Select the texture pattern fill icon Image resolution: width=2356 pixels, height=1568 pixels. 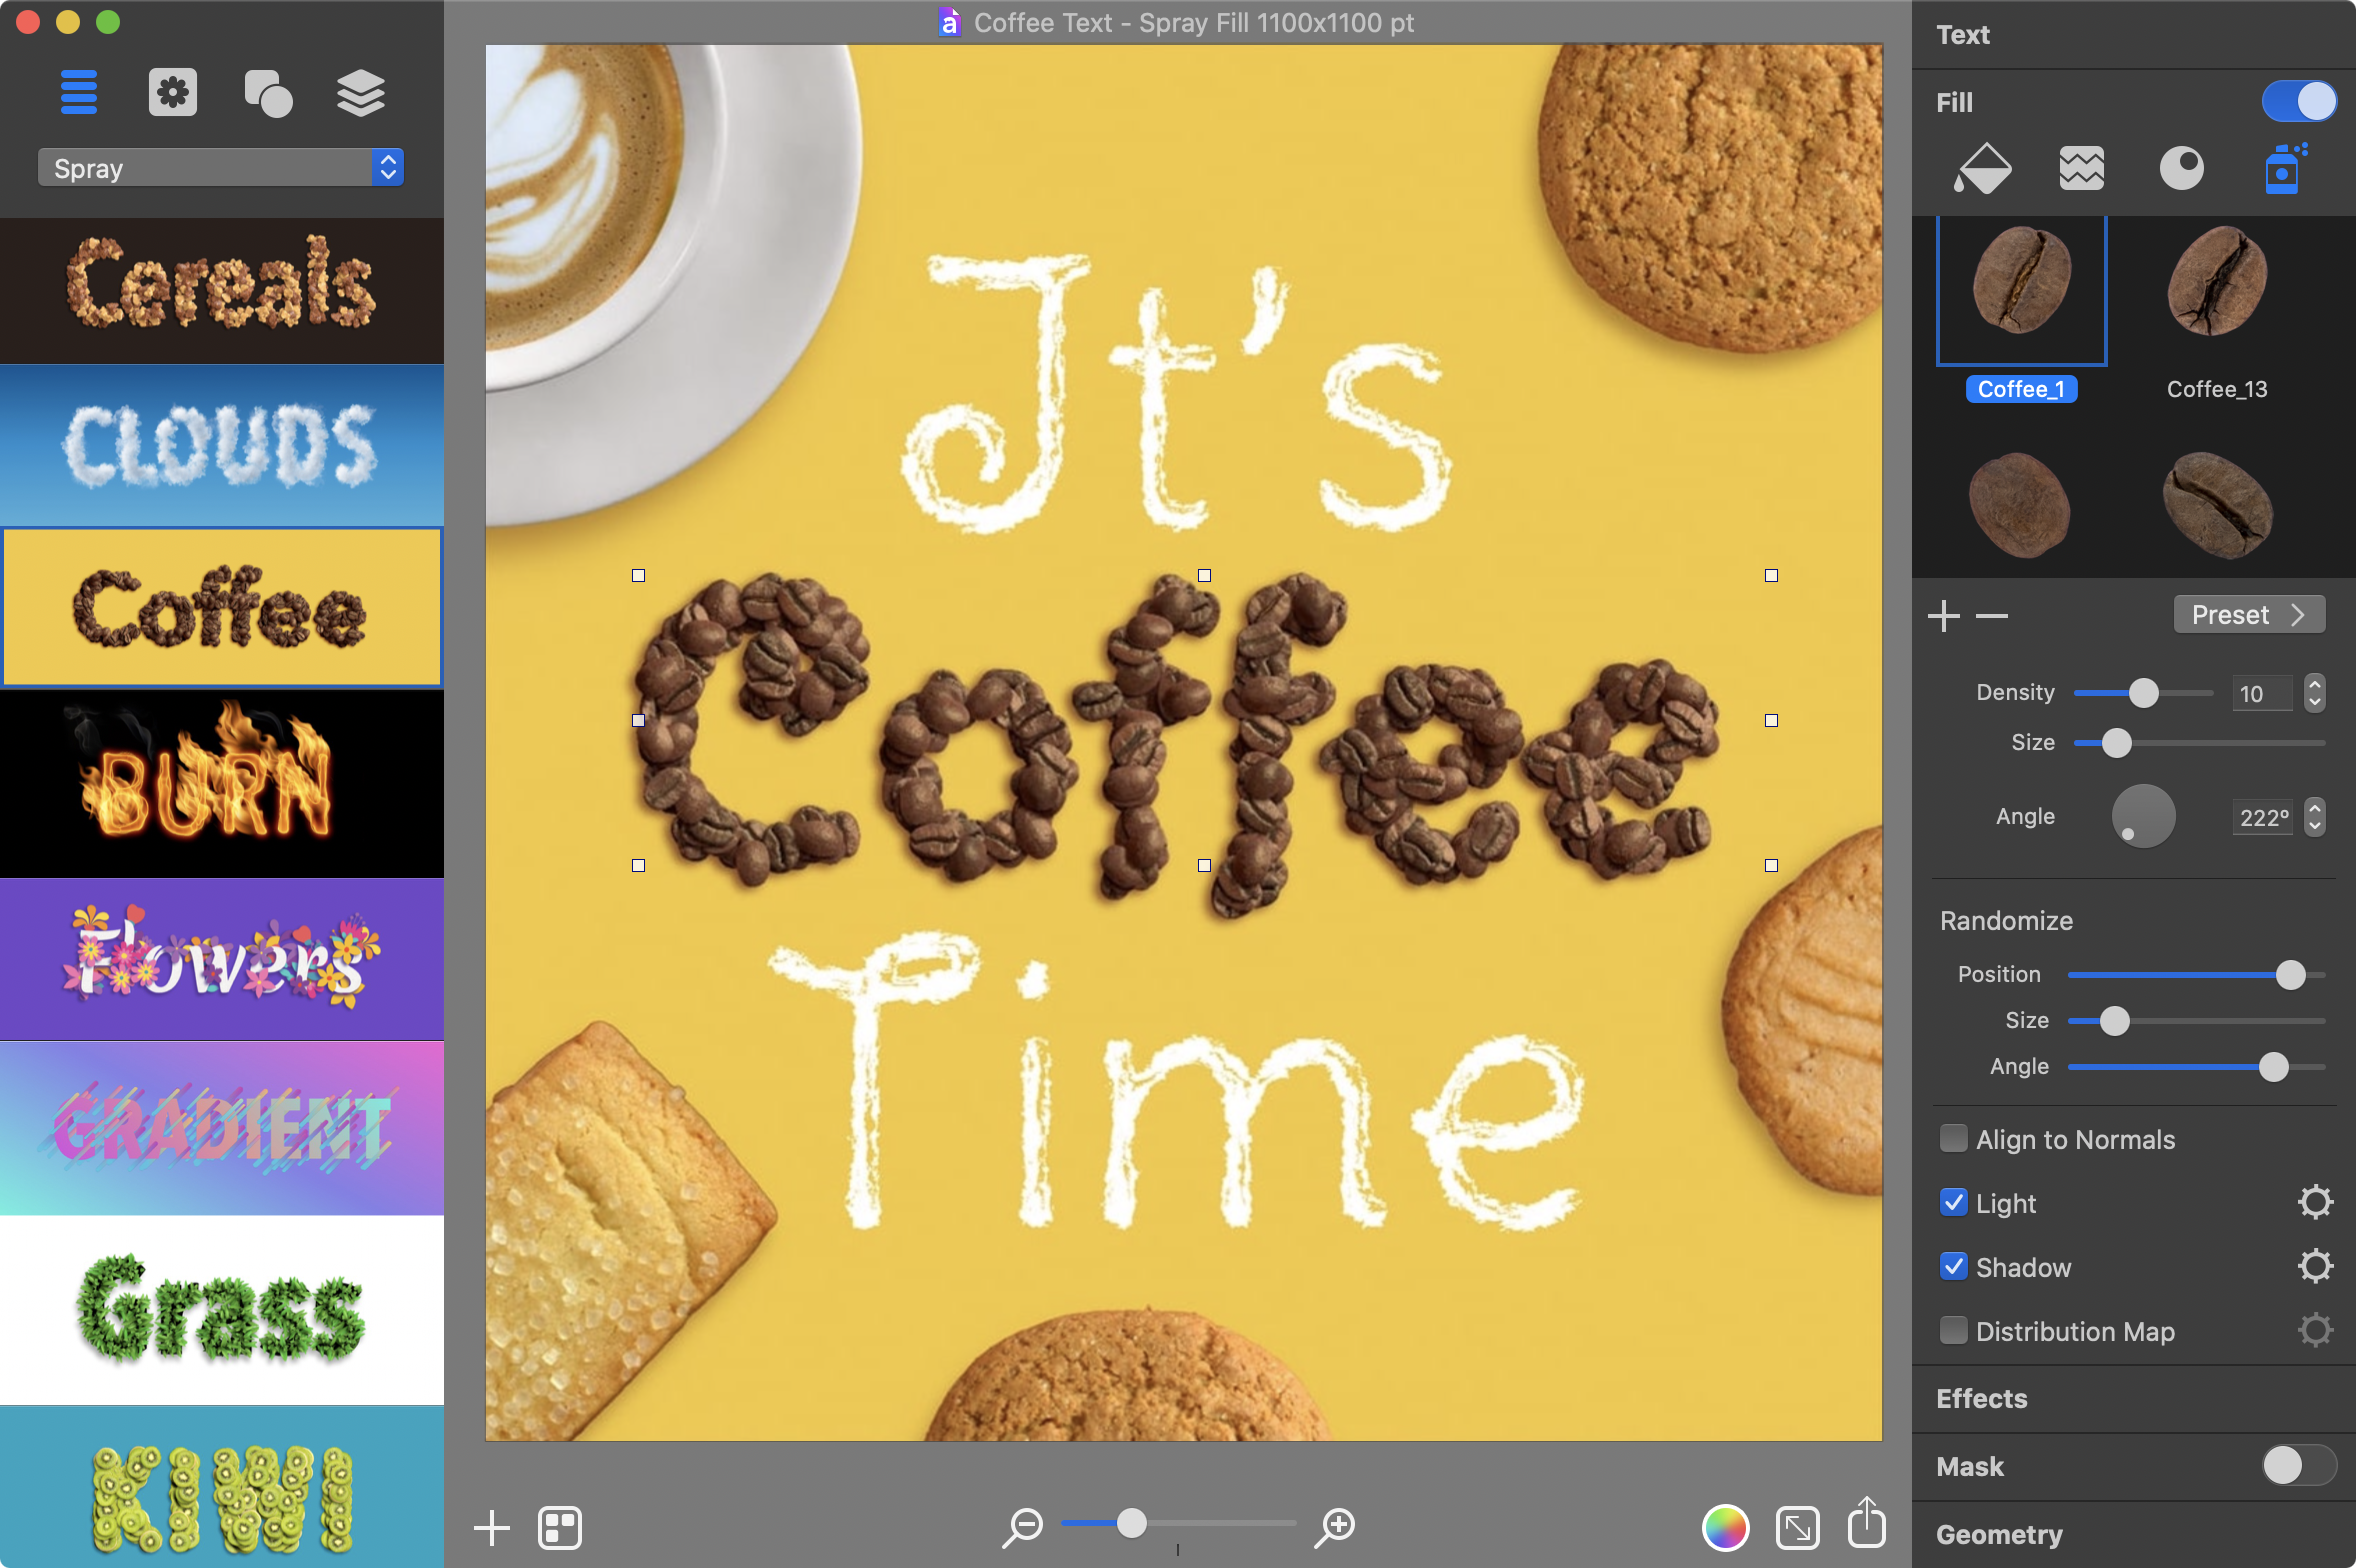[x=2082, y=168]
